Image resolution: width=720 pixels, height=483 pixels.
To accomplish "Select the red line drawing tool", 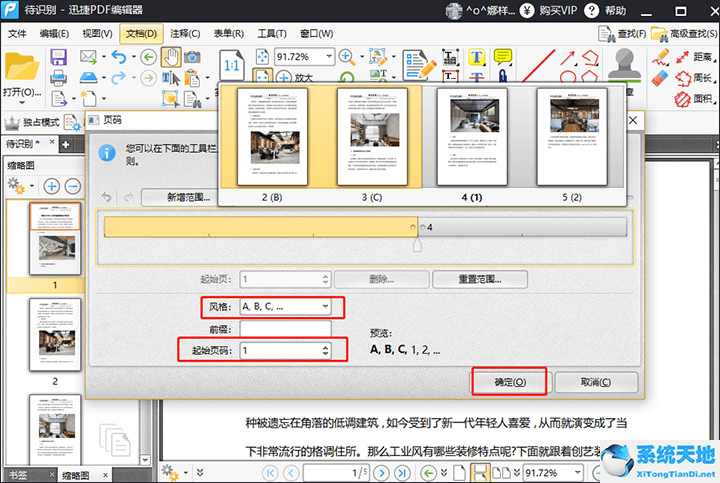I will (538, 65).
